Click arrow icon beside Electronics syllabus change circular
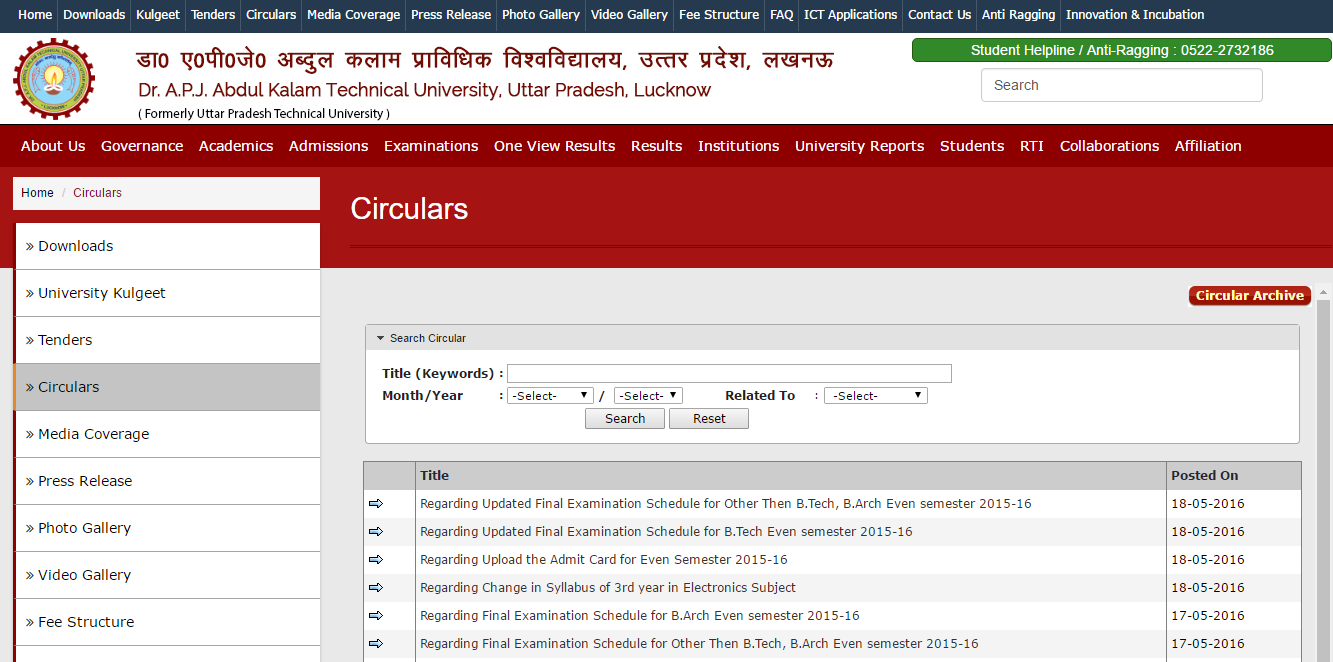 pos(376,587)
